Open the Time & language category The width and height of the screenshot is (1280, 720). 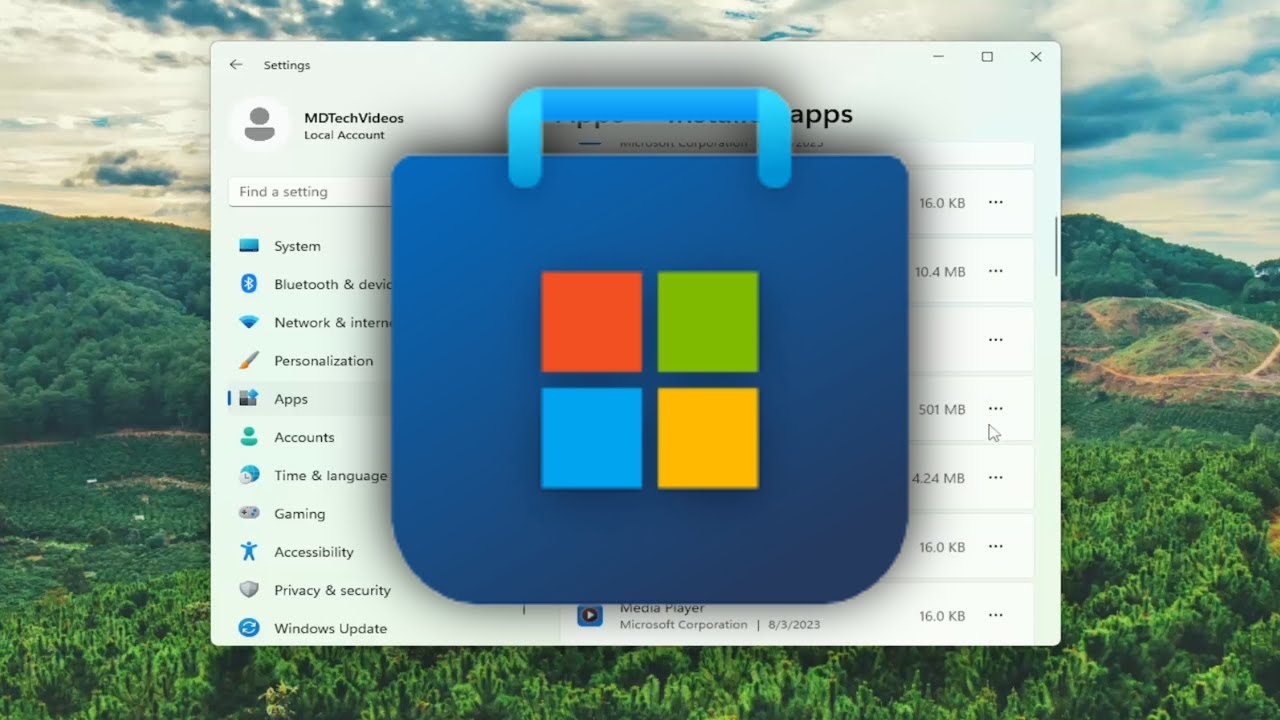point(330,475)
